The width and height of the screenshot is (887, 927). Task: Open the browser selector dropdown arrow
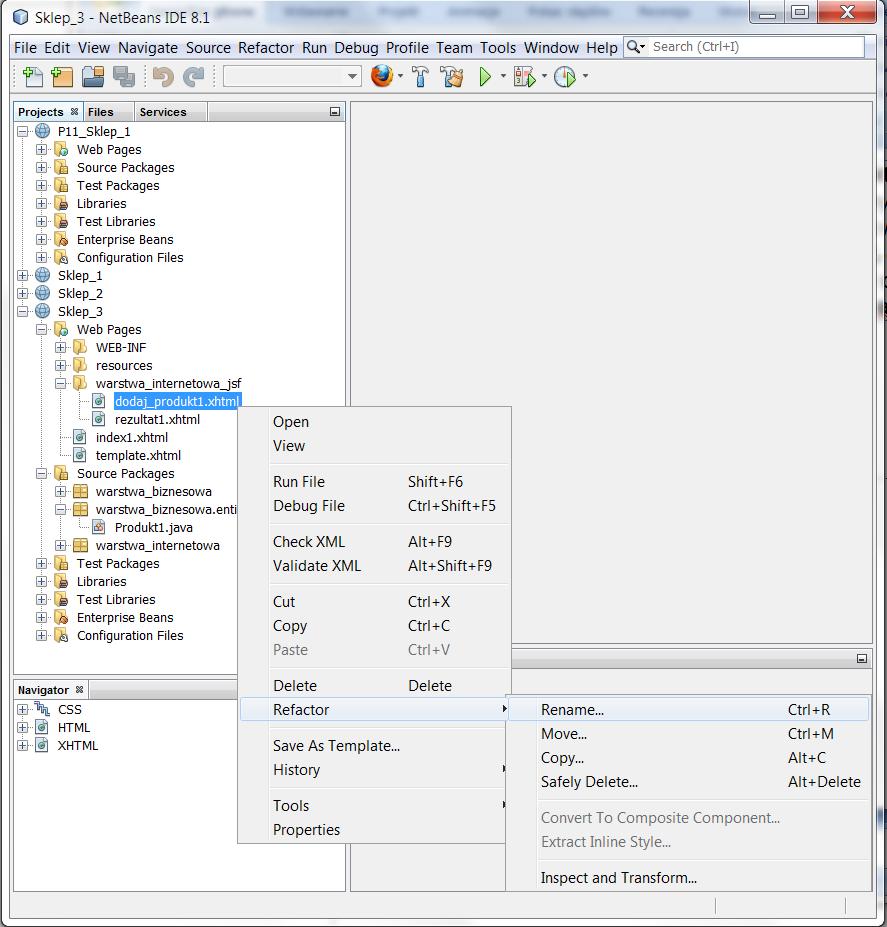pyautogui.click(x=400, y=76)
